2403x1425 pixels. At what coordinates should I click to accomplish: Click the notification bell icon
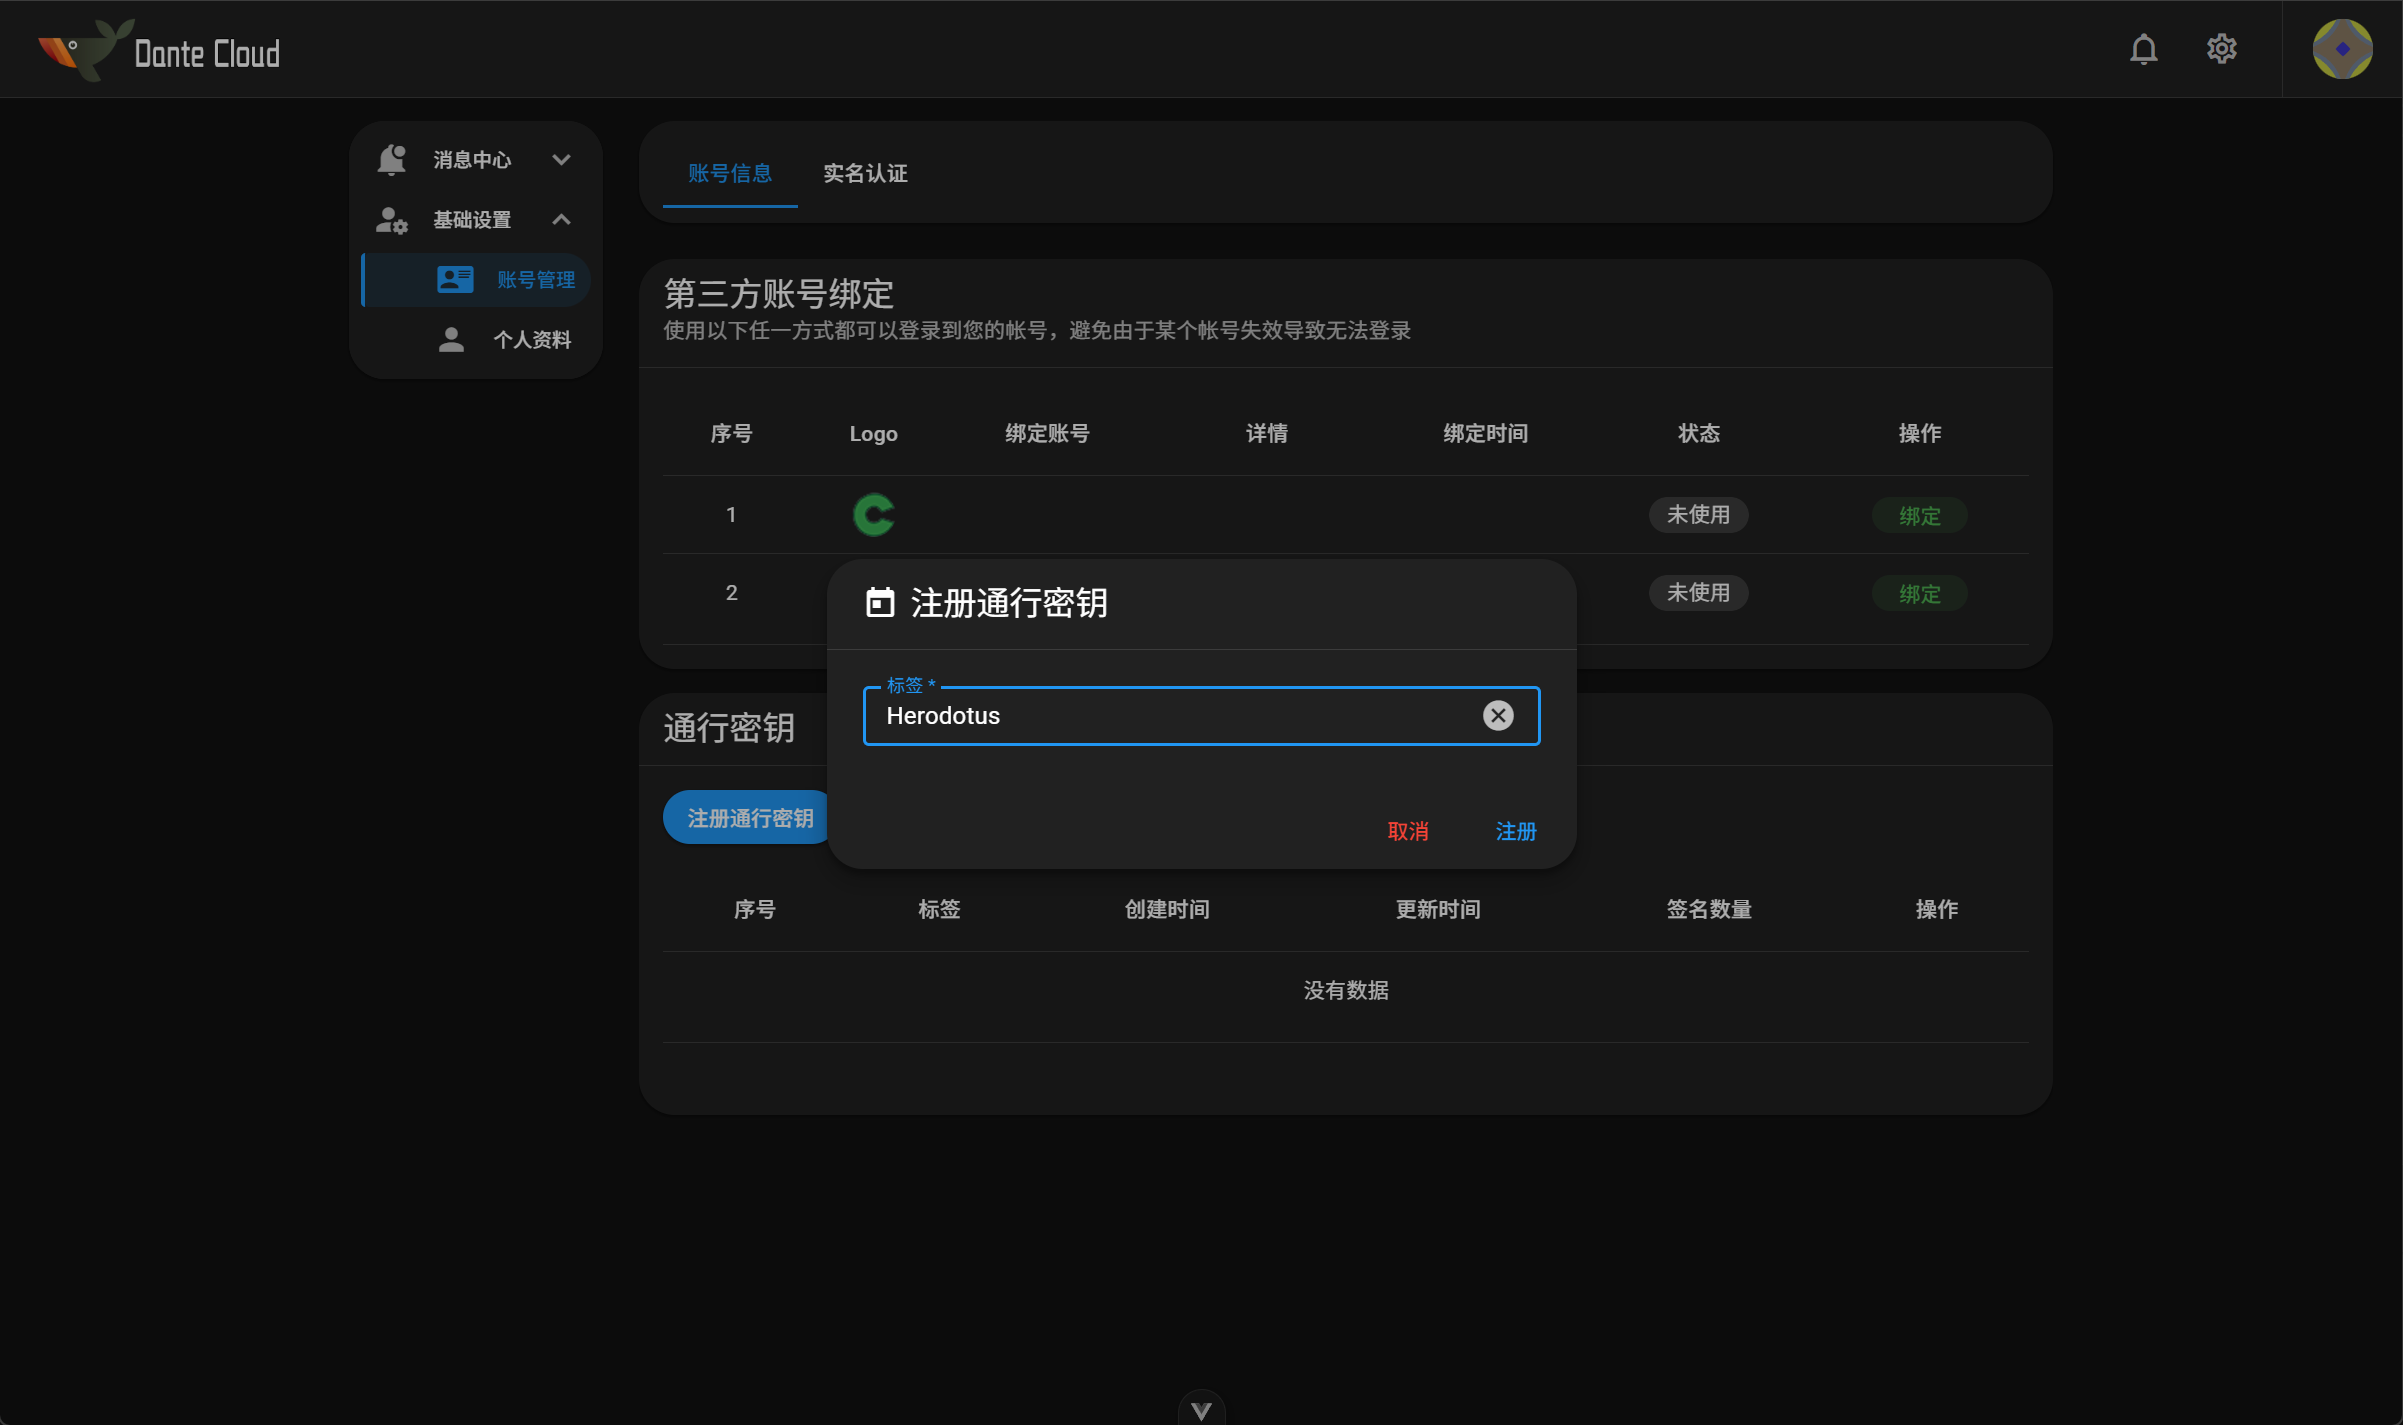[x=2143, y=48]
